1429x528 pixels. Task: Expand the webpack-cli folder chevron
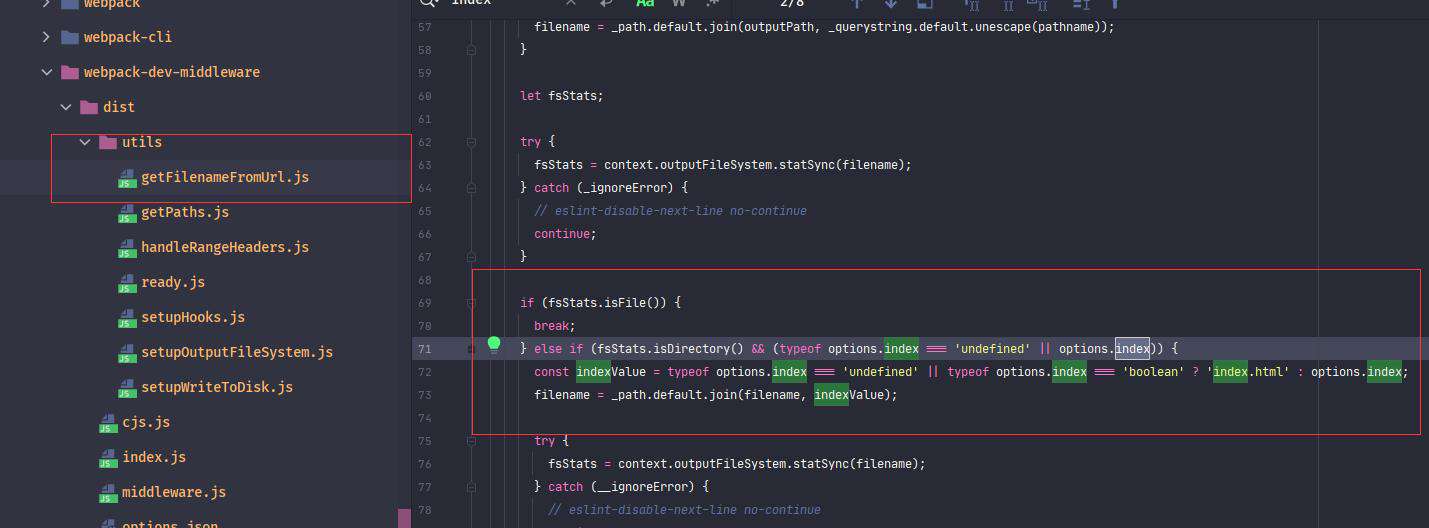coord(46,37)
